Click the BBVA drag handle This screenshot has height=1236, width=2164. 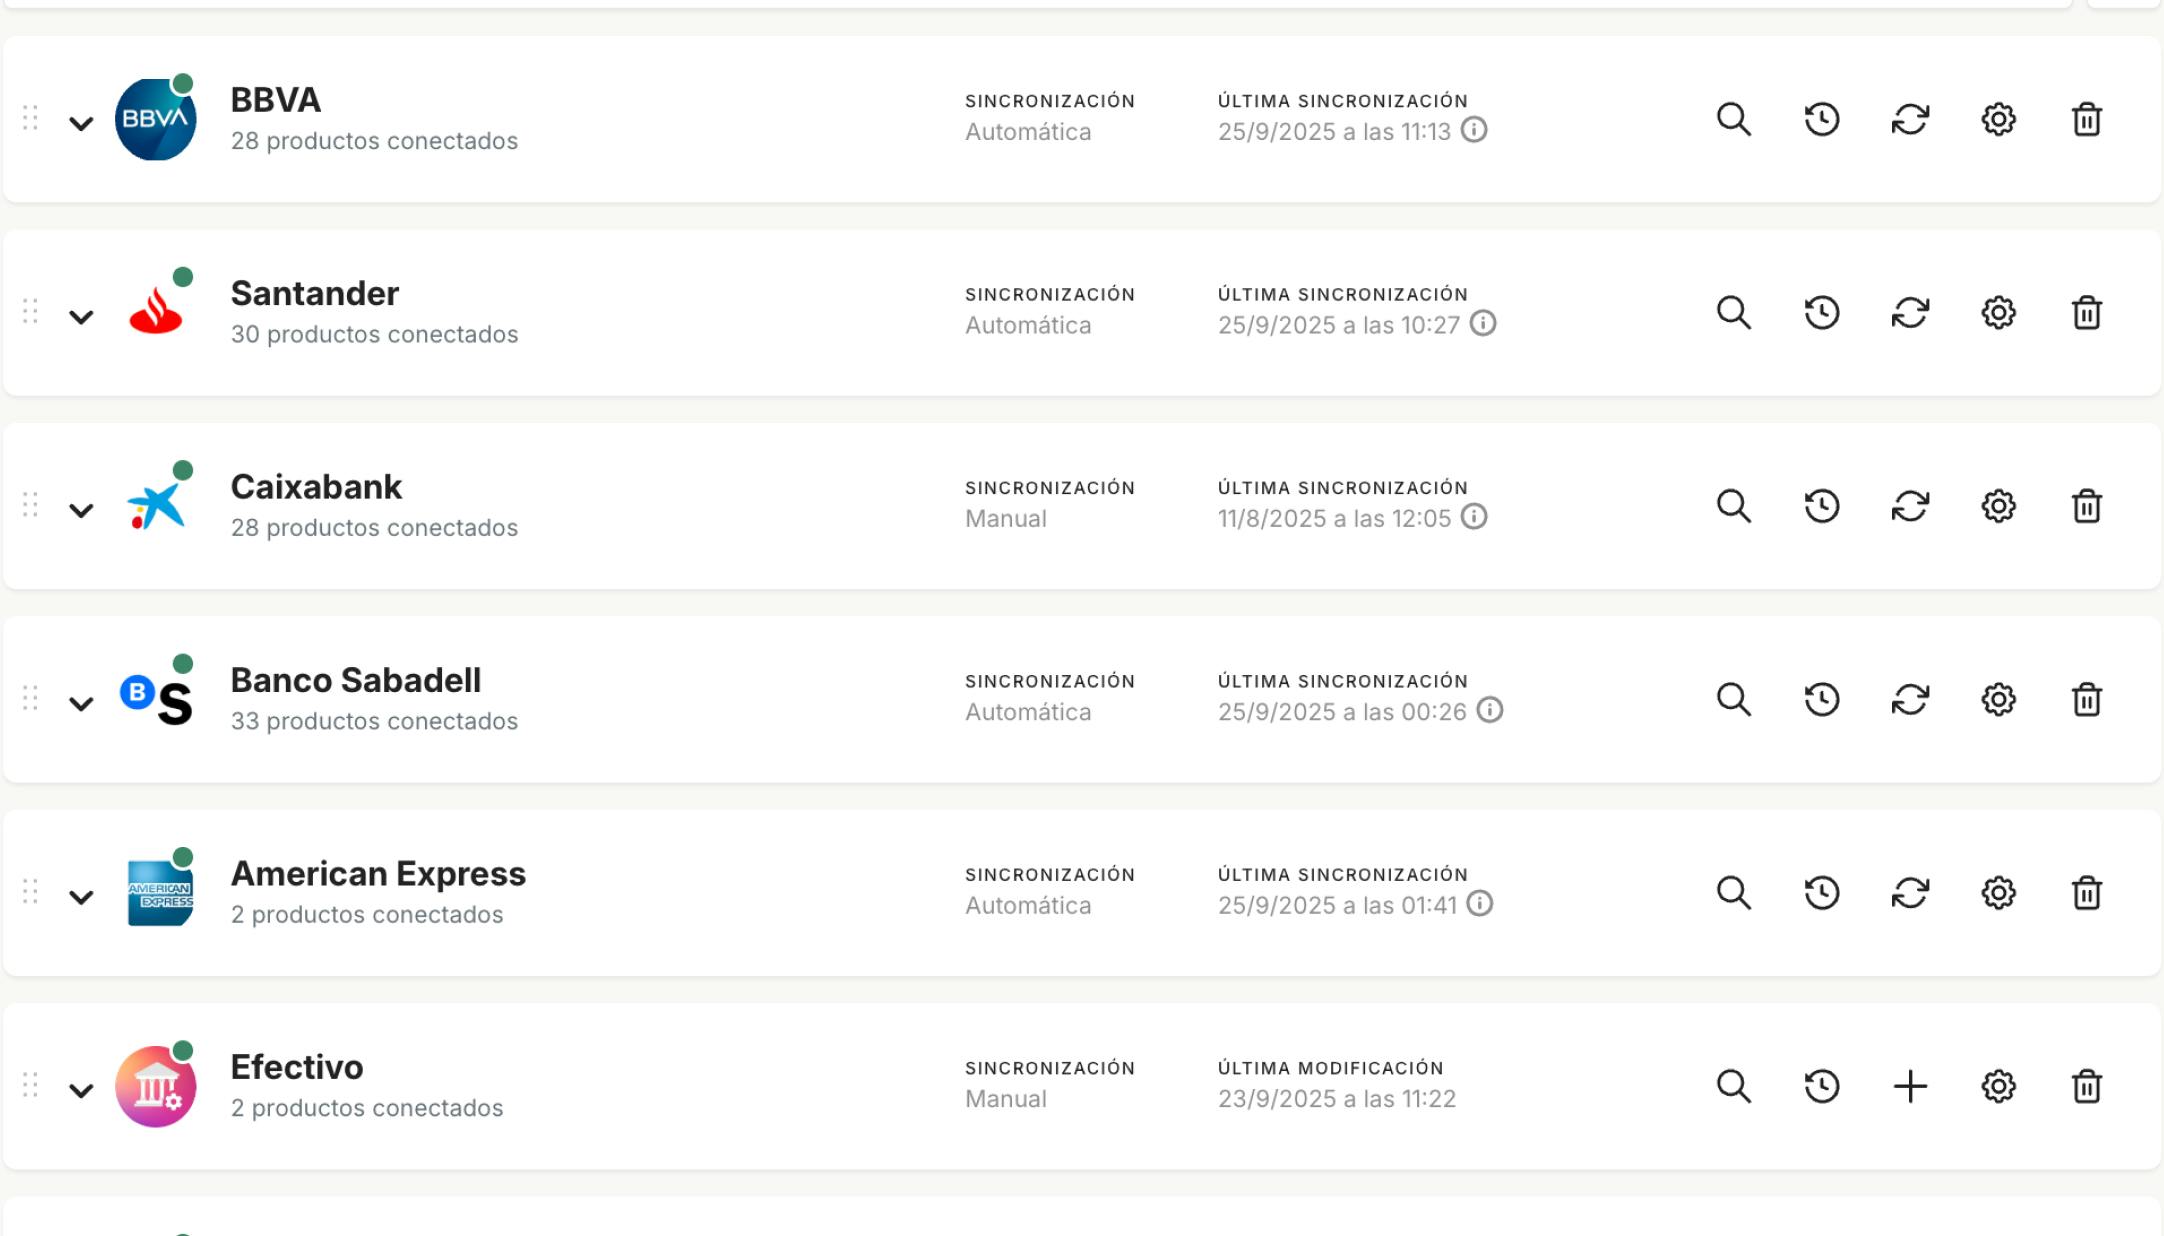(31, 118)
